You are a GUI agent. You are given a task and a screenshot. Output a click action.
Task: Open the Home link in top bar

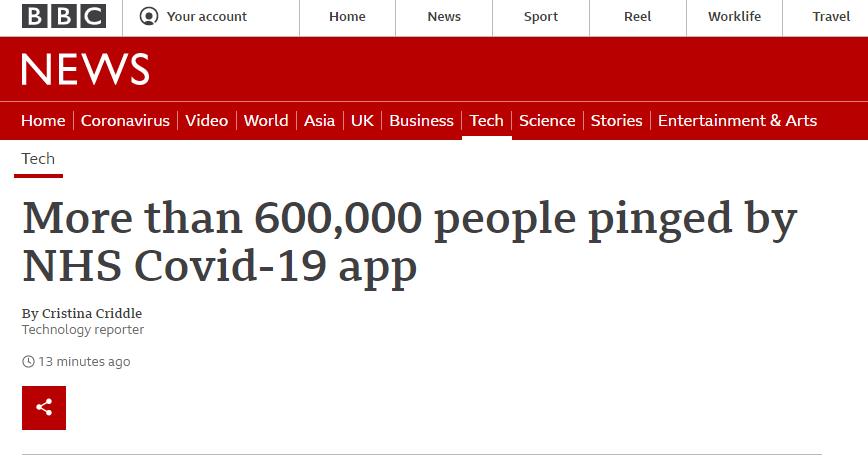(x=347, y=17)
